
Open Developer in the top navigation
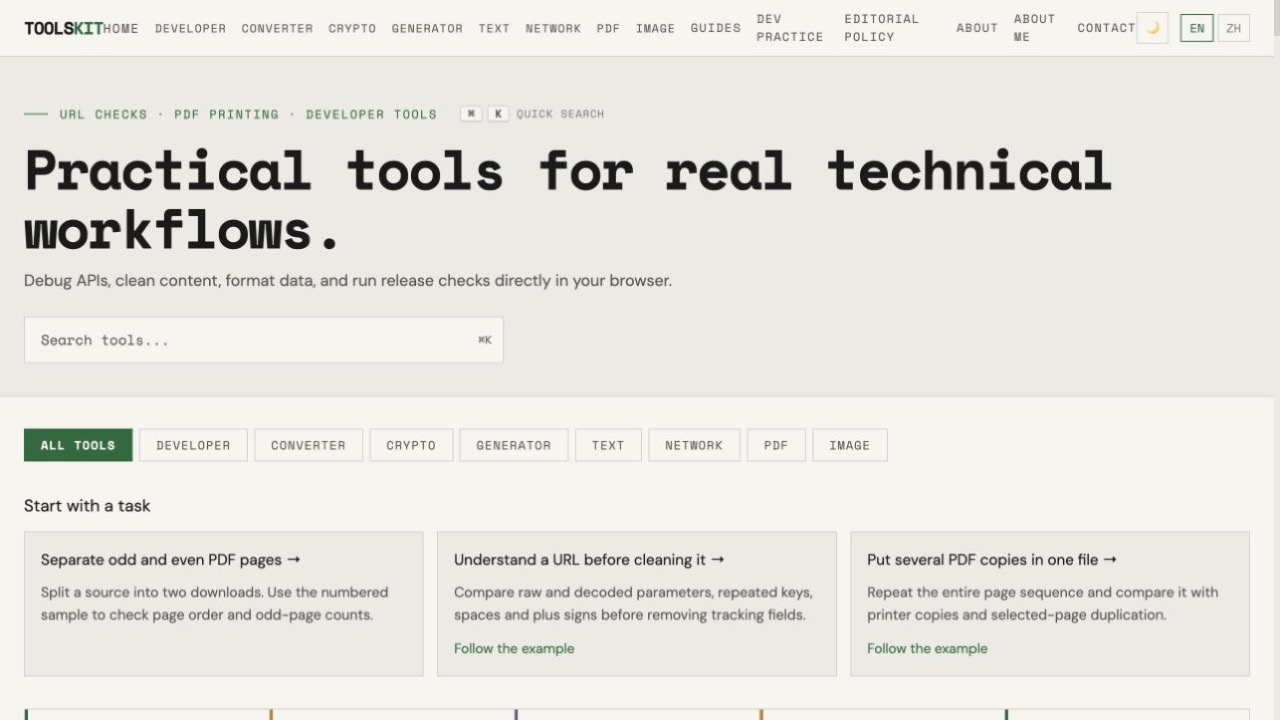click(190, 28)
